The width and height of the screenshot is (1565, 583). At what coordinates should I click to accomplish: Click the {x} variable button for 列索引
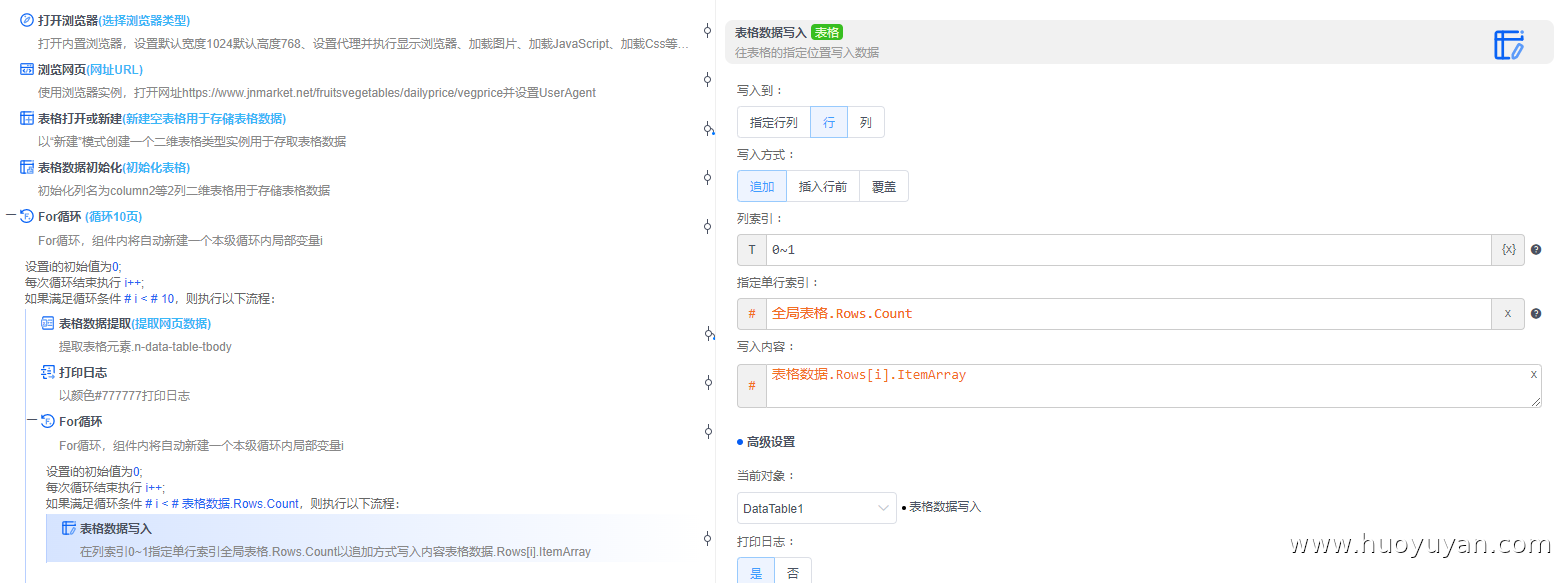(1508, 250)
